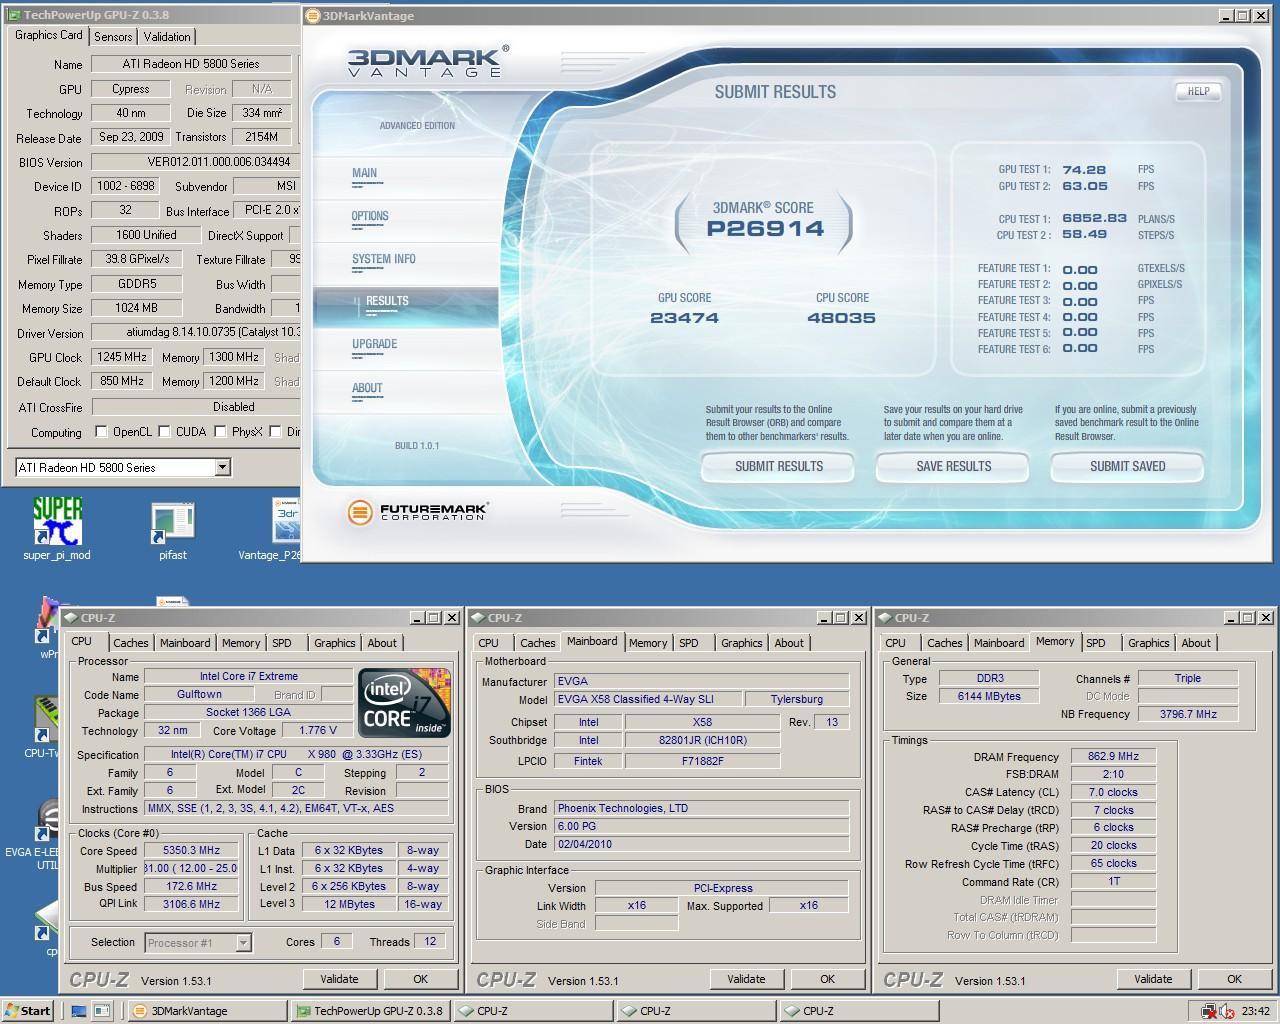Click the second quick launch icon next to Start
The height and width of the screenshot is (1024, 1280).
click(x=102, y=1011)
